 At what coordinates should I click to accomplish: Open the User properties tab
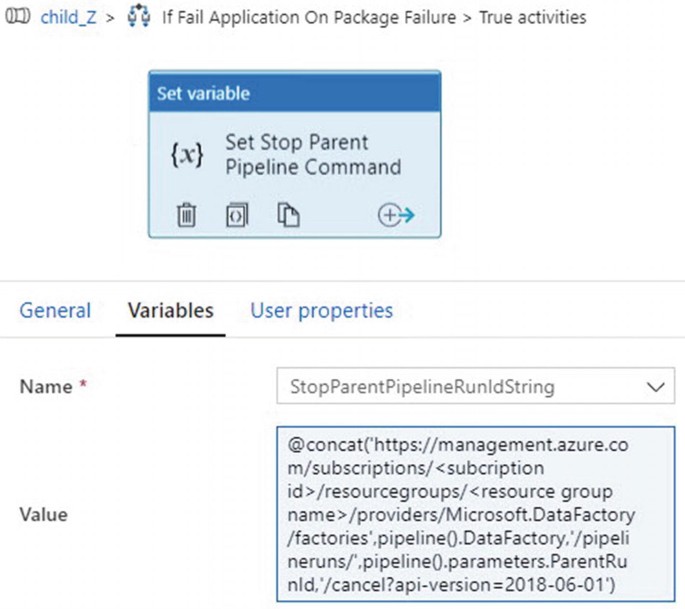coord(322,311)
